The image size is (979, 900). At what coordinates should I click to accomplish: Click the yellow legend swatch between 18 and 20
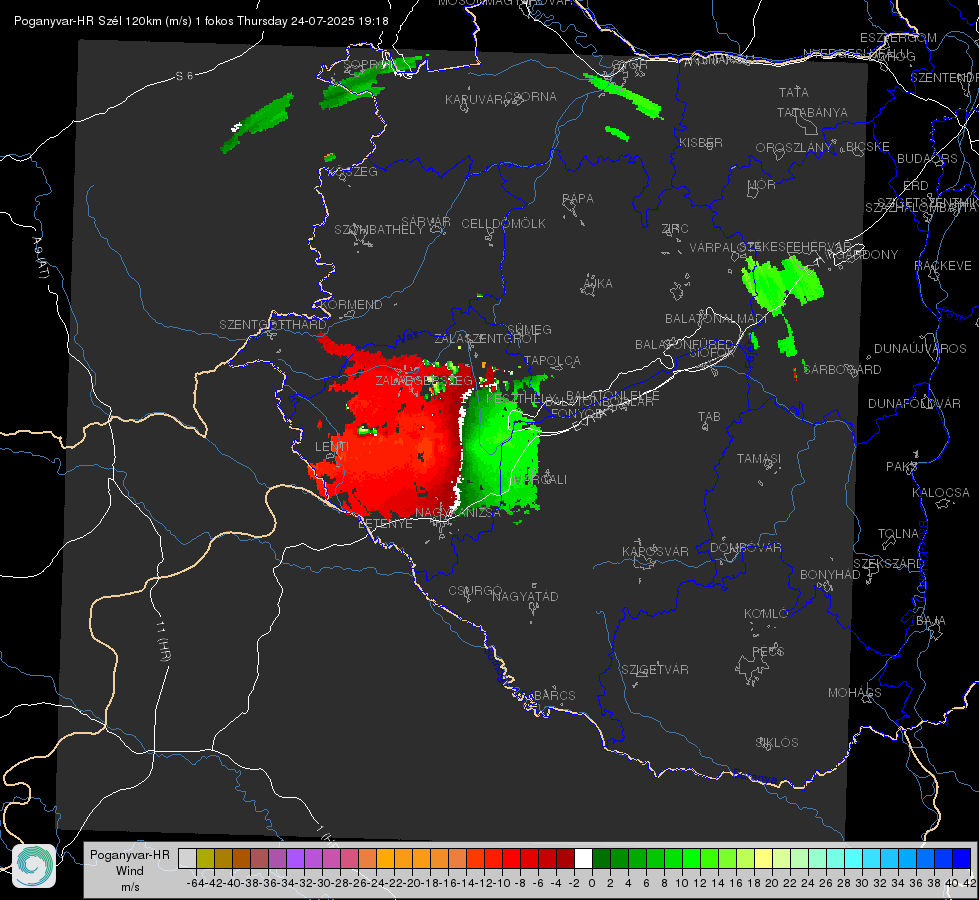click(763, 859)
